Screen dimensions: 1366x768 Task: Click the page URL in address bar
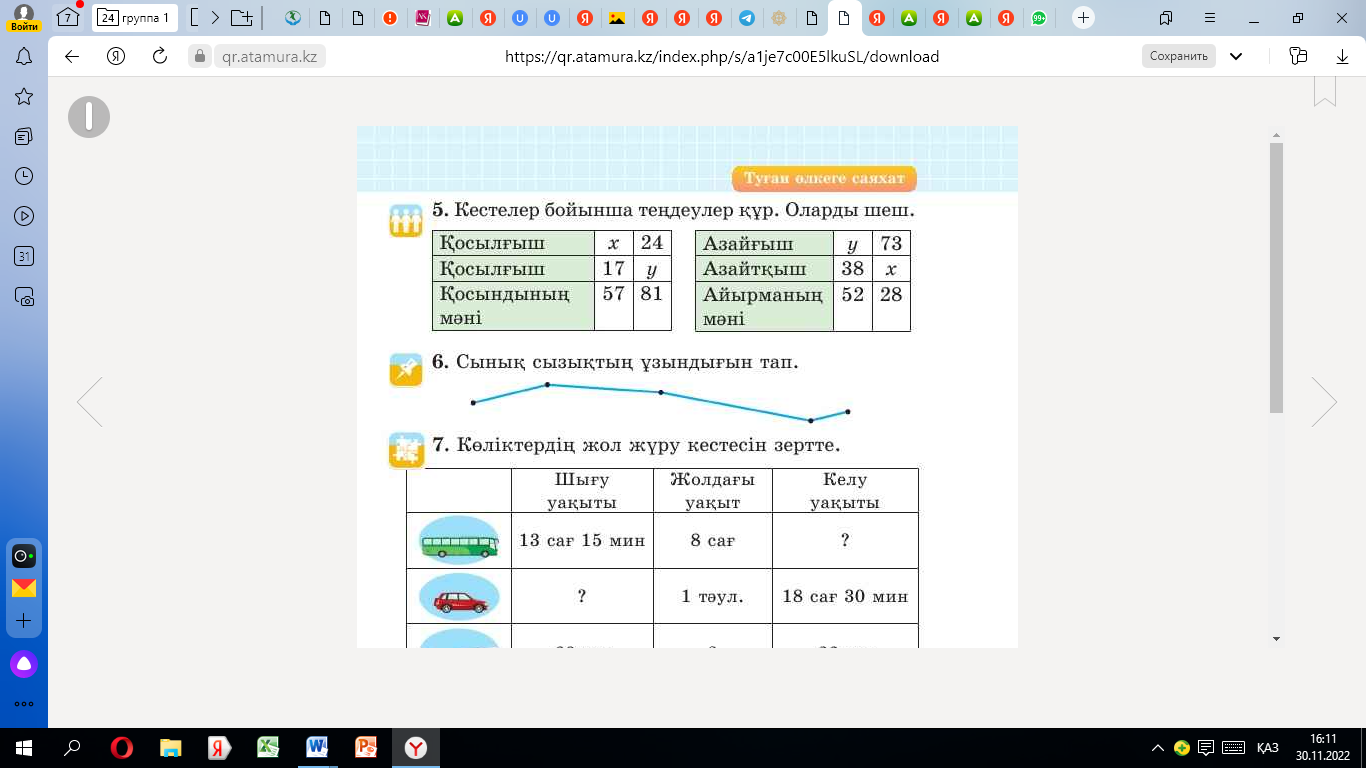(x=722, y=57)
